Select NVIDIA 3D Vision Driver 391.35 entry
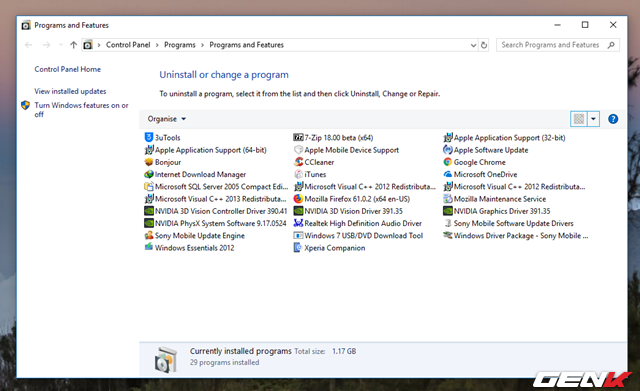 coord(349,211)
